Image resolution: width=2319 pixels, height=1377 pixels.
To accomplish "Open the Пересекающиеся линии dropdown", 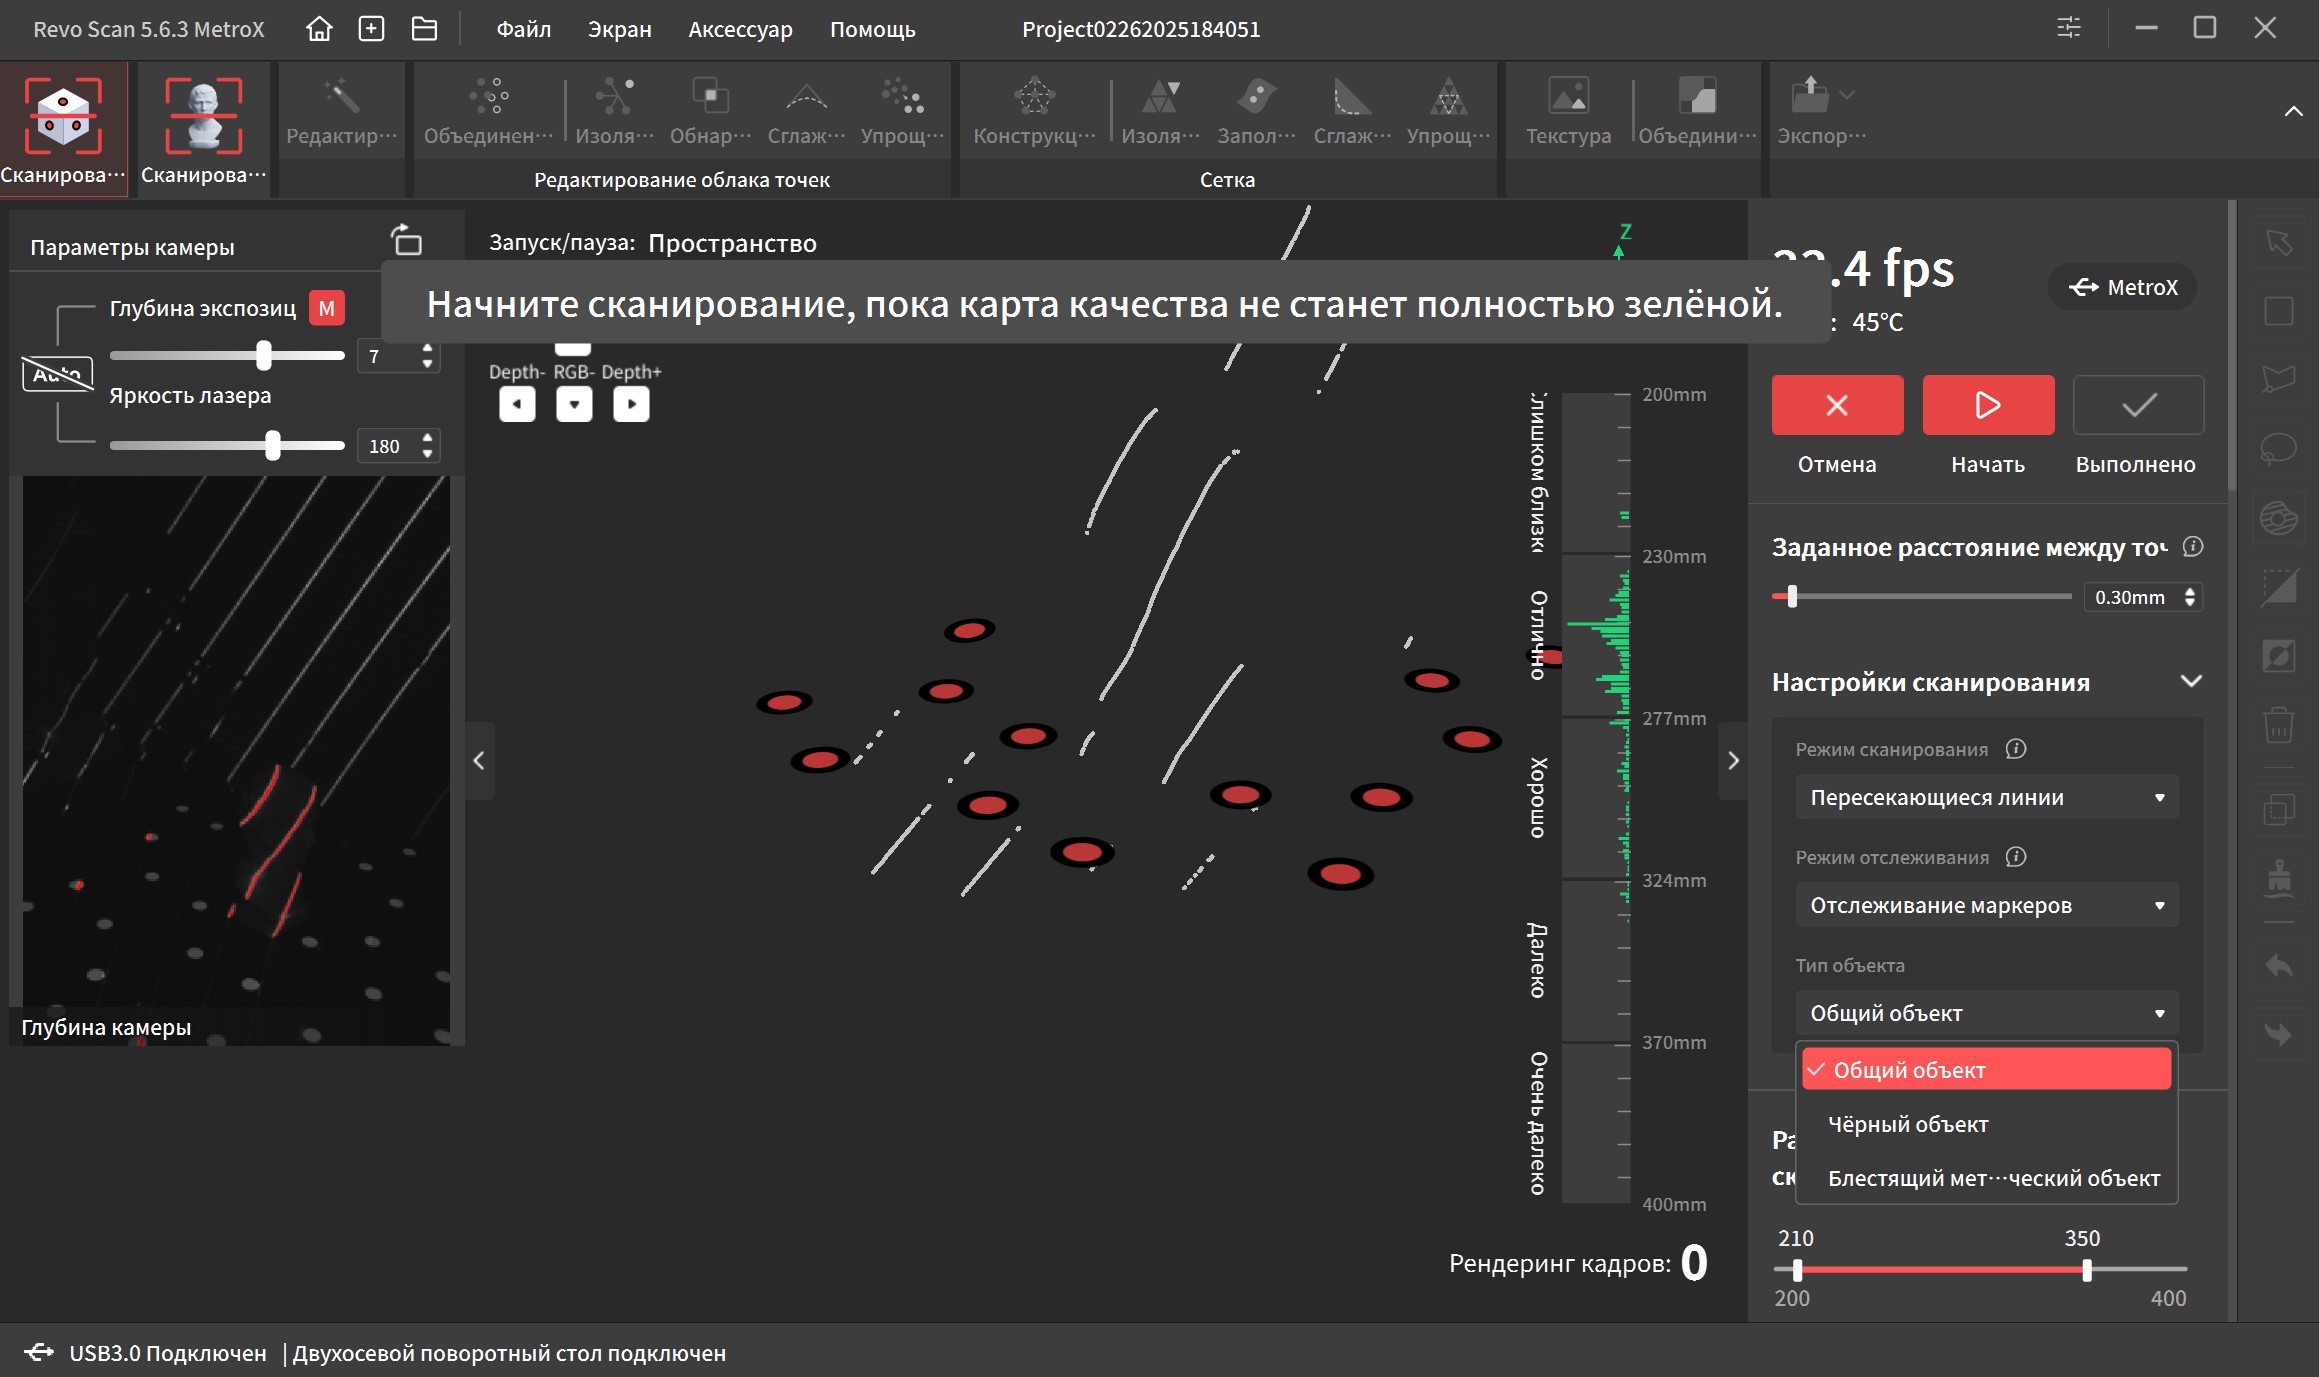I will click(x=1986, y=797).
